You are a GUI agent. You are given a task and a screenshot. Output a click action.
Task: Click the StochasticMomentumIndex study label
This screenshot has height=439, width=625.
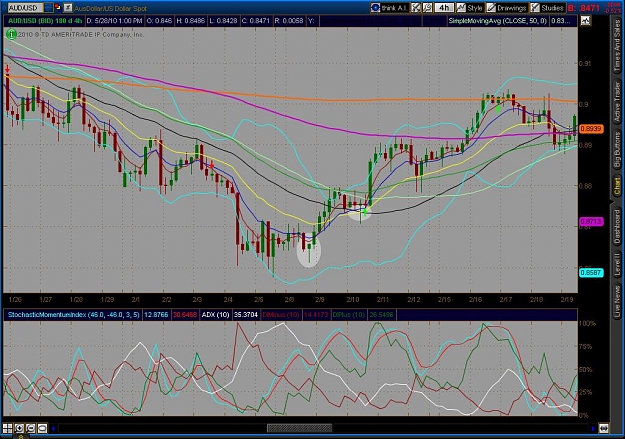[x=73, y=315]
